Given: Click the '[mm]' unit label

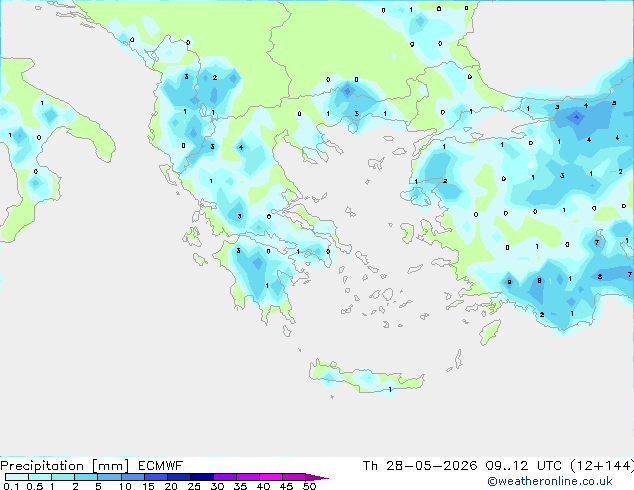Looking at the screenshot, I should click(110, 466).
